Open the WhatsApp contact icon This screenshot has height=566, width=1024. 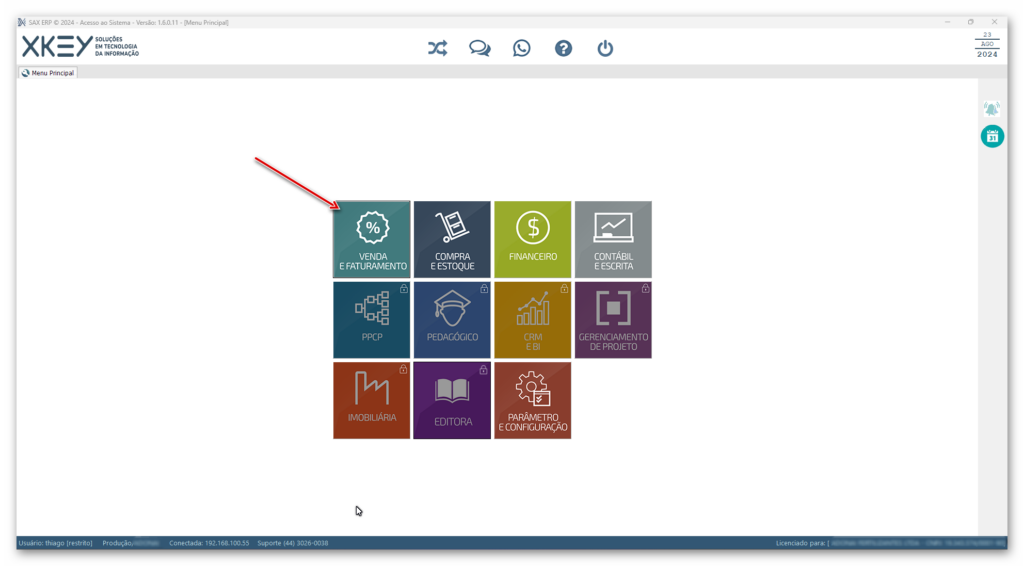click(x=522, y=48)
